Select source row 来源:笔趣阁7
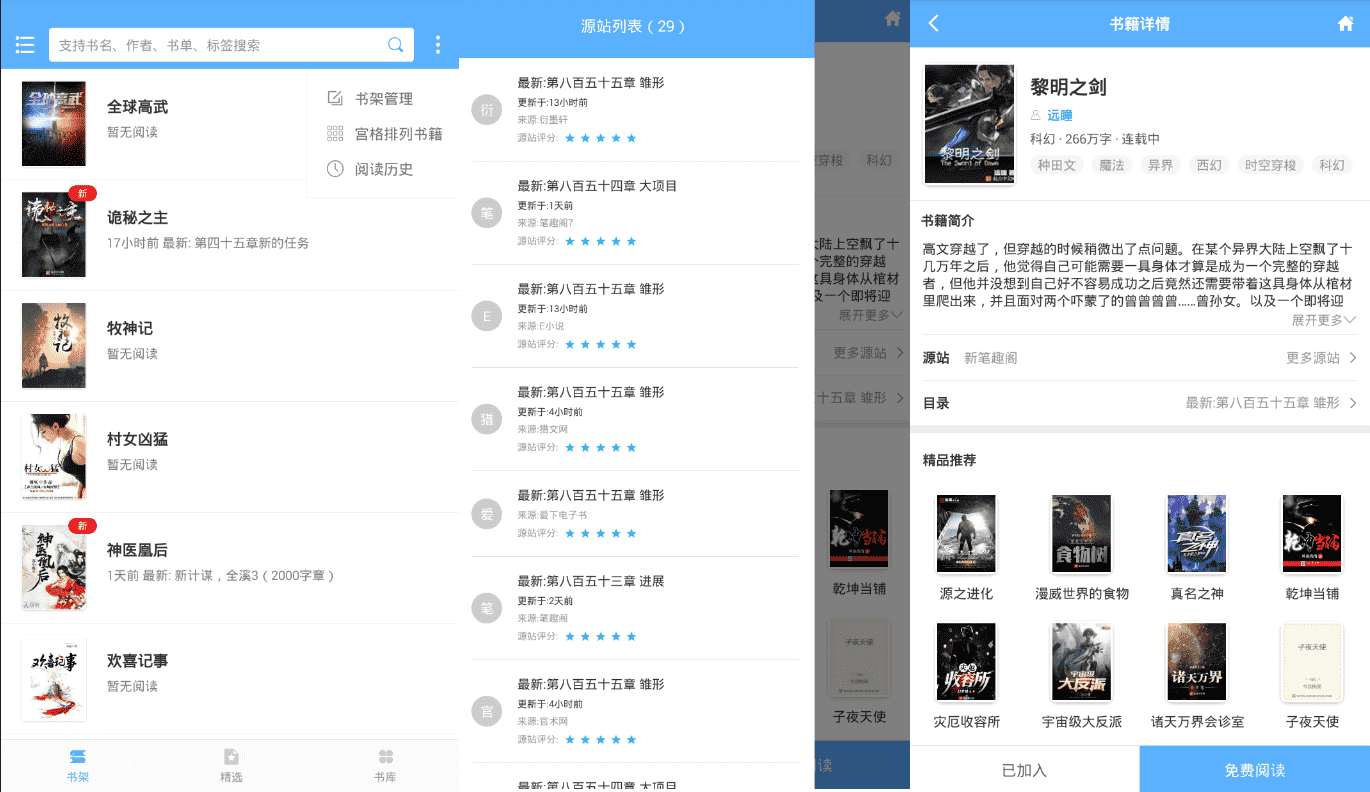The image size is (1370, 792). click(x=636, y=213)
